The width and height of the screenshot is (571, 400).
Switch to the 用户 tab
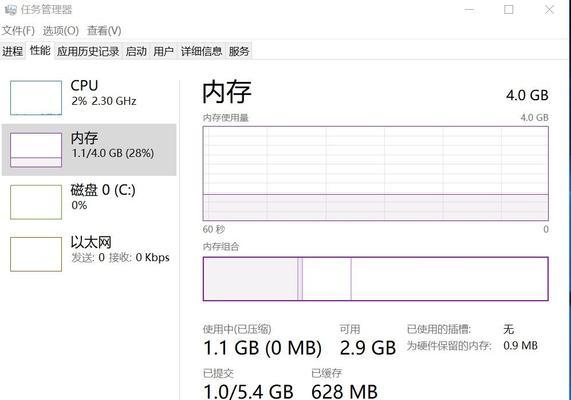(163, 51)
